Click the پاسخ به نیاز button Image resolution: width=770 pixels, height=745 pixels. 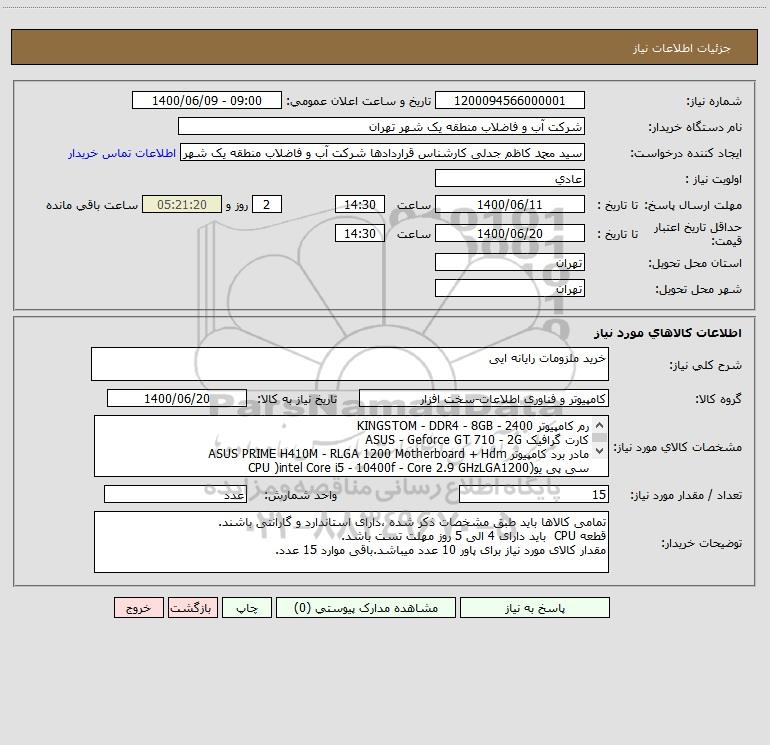click(x=535, y=607)
